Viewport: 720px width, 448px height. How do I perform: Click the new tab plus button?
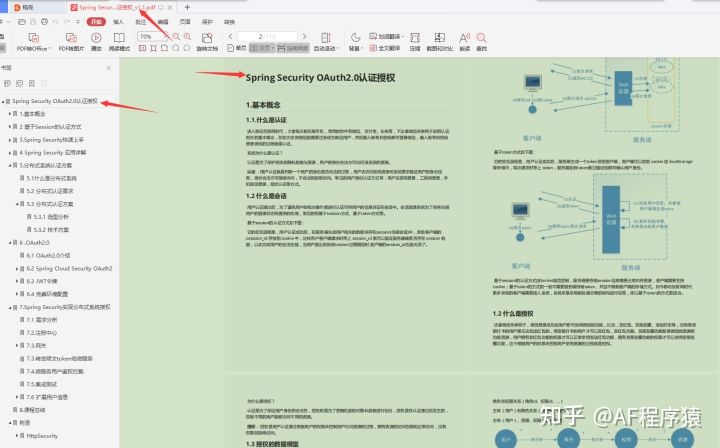(x=187, y=7)
